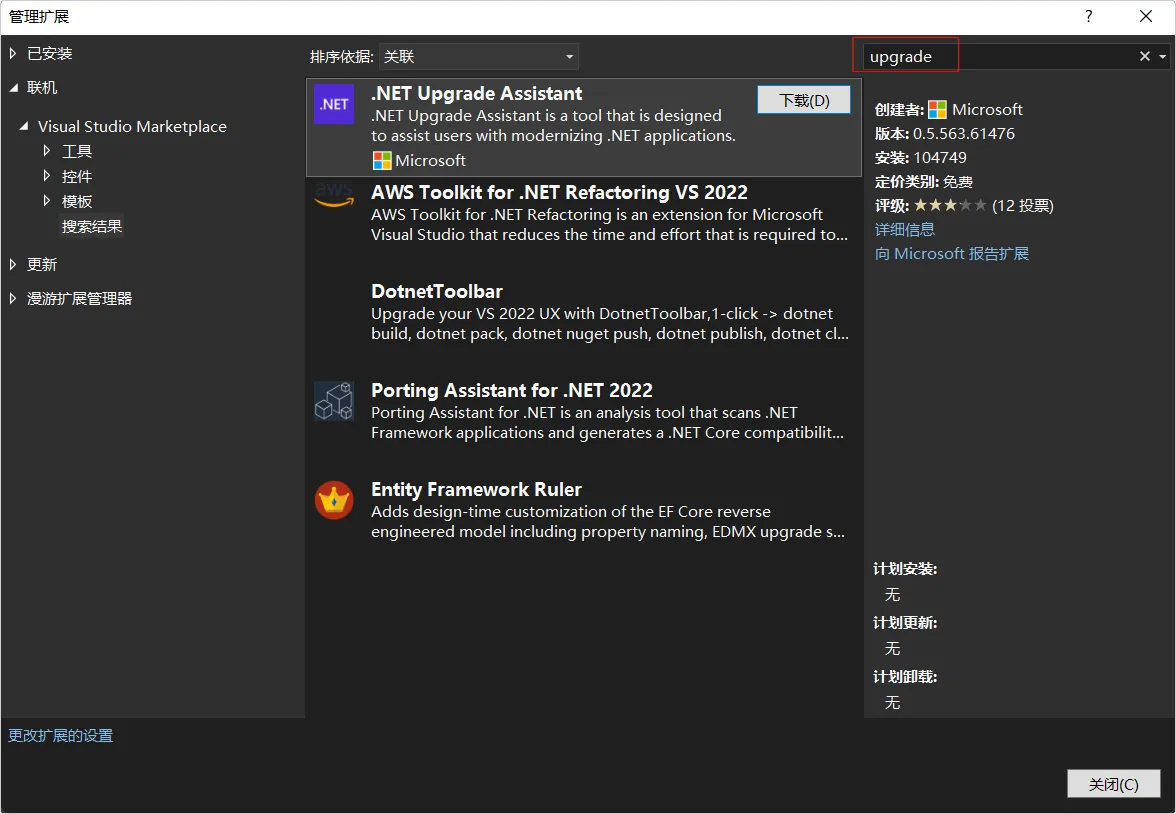Close the 管理扩展 dialog window

tap(1145, 16)
